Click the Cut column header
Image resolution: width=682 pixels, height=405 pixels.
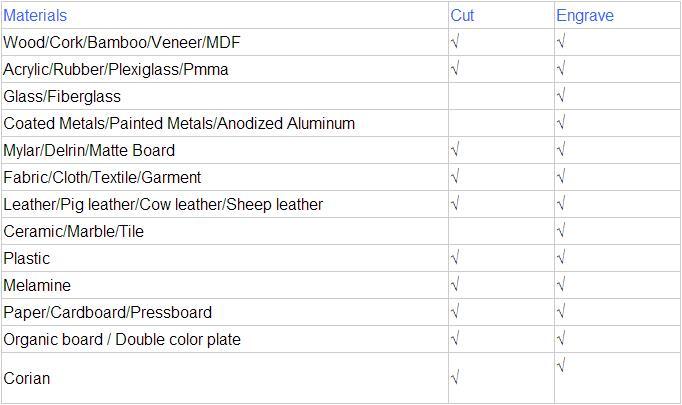pyautogui.click(x=463, y=15)
